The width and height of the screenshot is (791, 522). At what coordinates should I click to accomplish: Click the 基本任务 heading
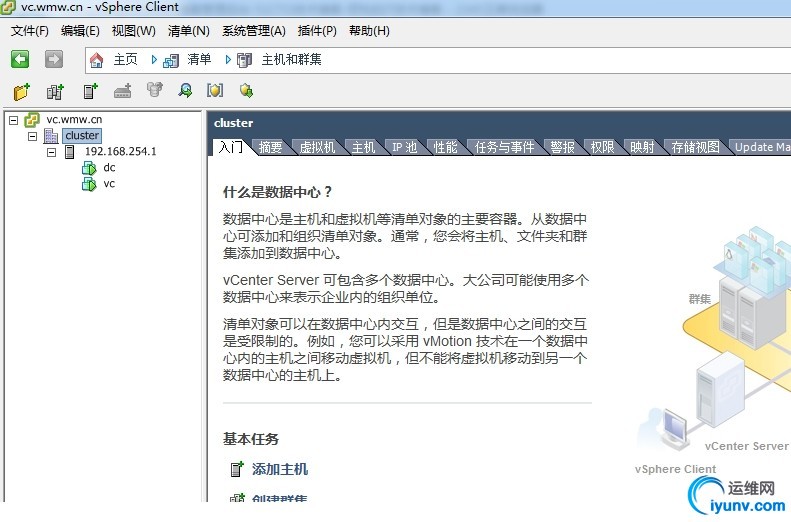point(251,439)
